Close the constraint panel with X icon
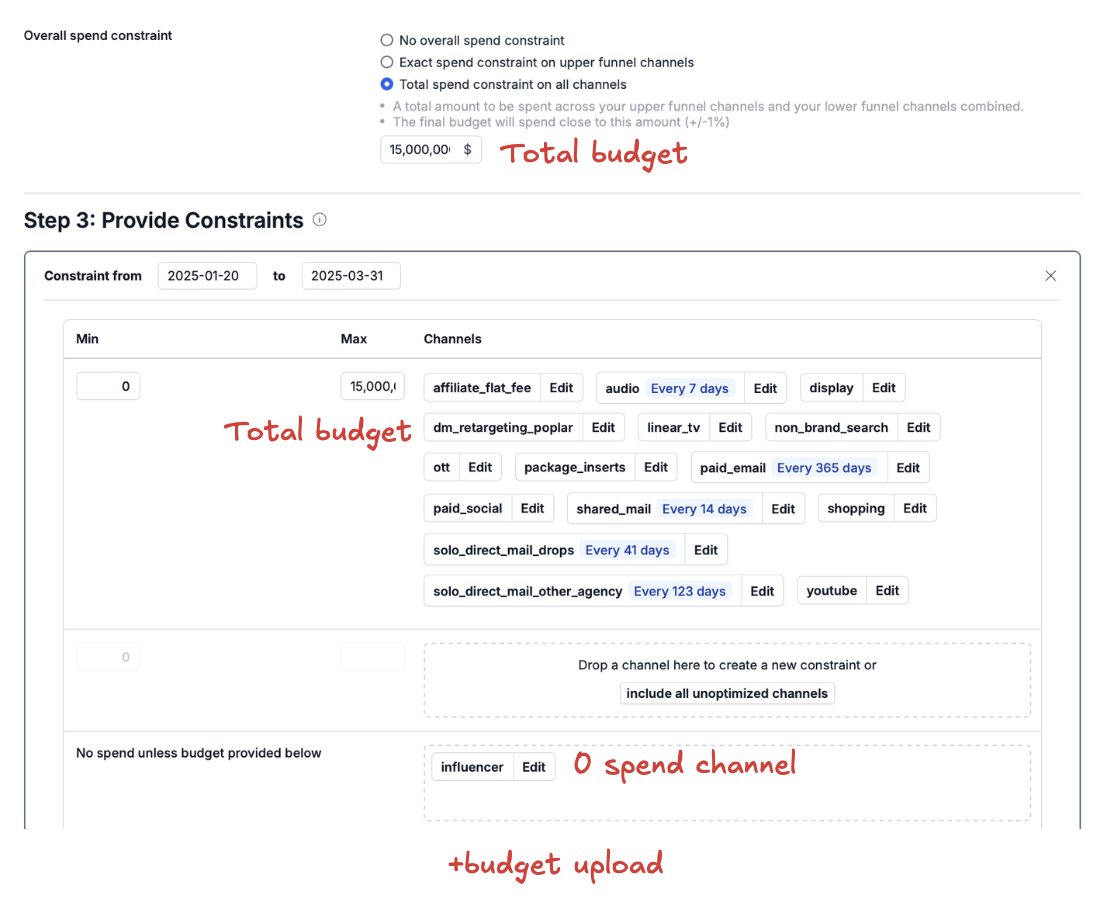The height and width of the screenshot is (914, 1100). click(x=1050, y=276)
